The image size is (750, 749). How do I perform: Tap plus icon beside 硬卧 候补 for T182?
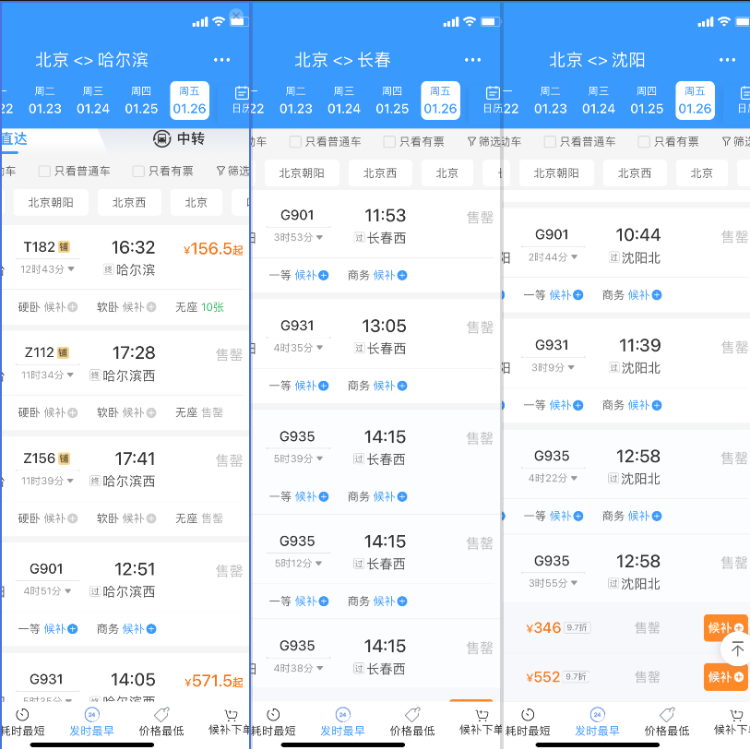click(x=73, y=306)
